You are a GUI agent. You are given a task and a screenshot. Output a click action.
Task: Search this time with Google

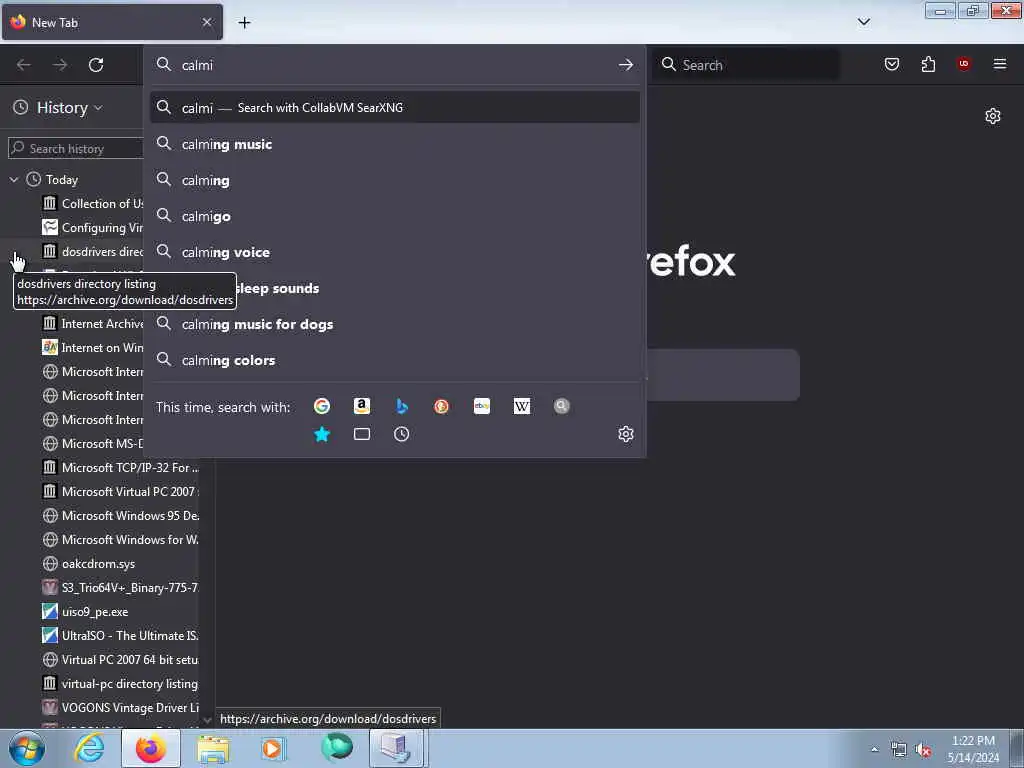pos(322,406)
